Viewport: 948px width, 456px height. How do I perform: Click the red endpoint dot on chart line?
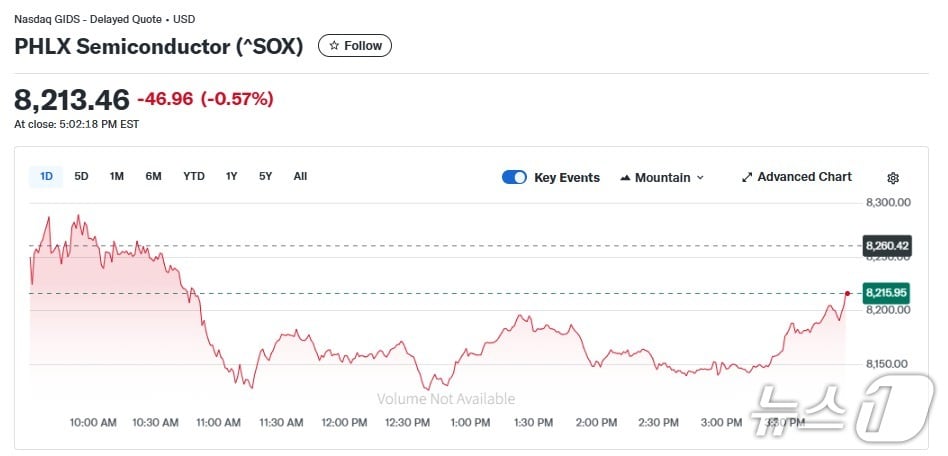pos(847,293)
